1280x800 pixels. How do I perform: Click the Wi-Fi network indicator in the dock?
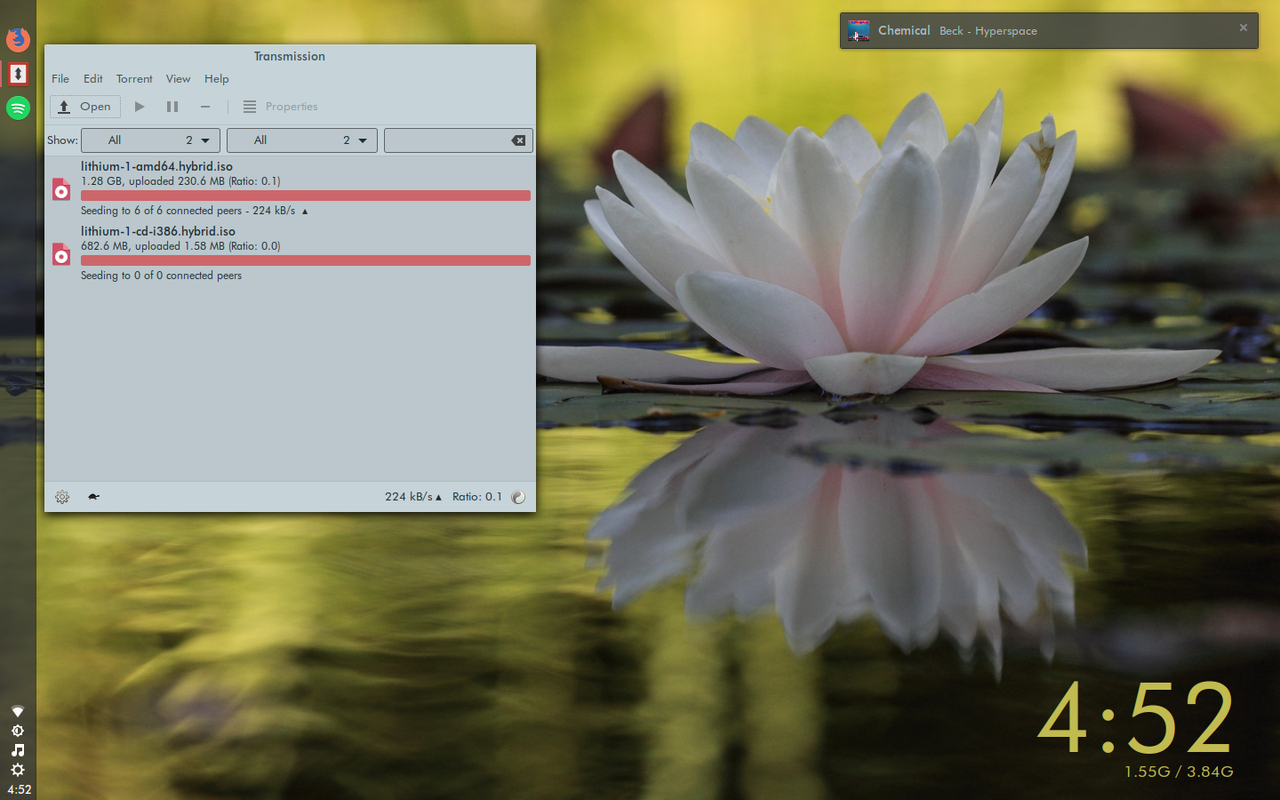(x=18, y=711)
